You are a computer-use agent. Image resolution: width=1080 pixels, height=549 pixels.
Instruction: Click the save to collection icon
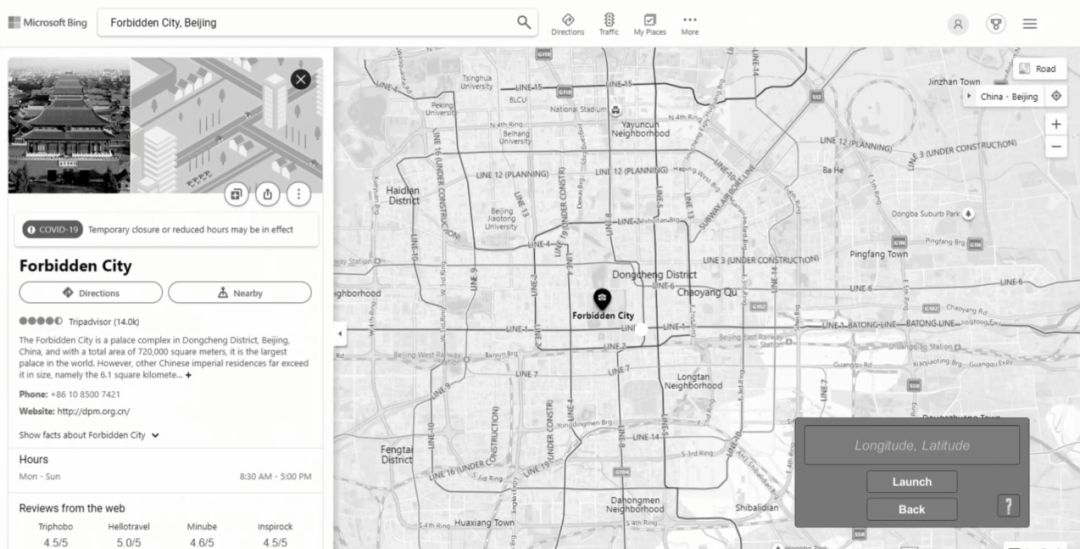click(236, 194)
